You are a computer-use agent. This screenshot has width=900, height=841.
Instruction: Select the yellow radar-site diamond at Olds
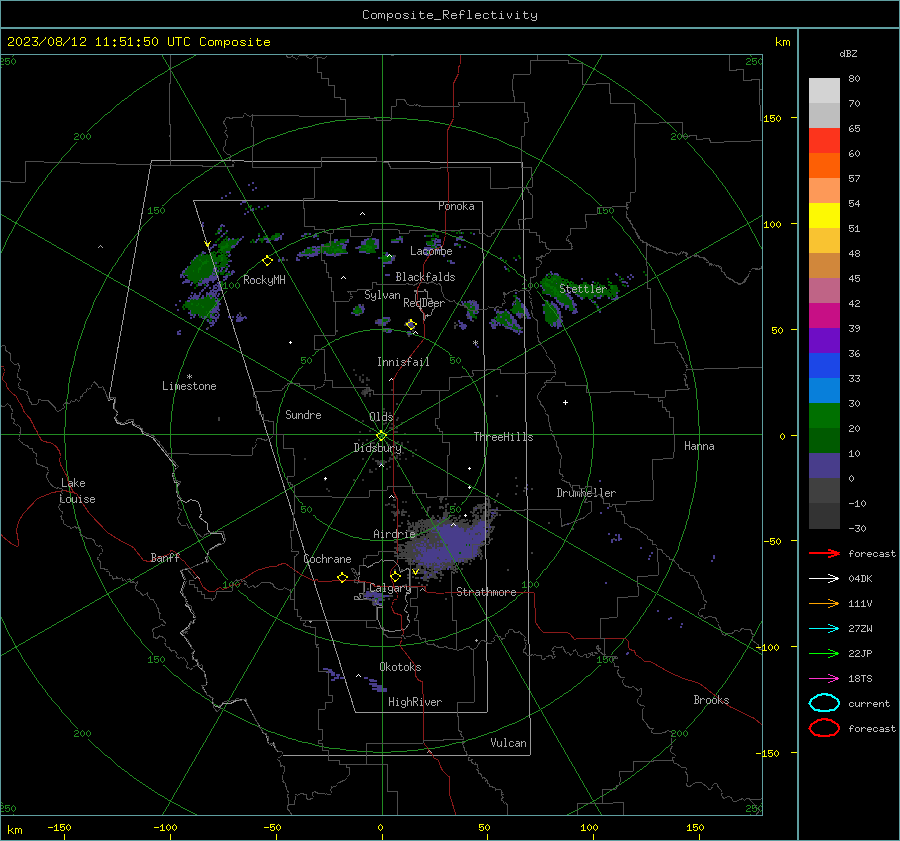381,436
